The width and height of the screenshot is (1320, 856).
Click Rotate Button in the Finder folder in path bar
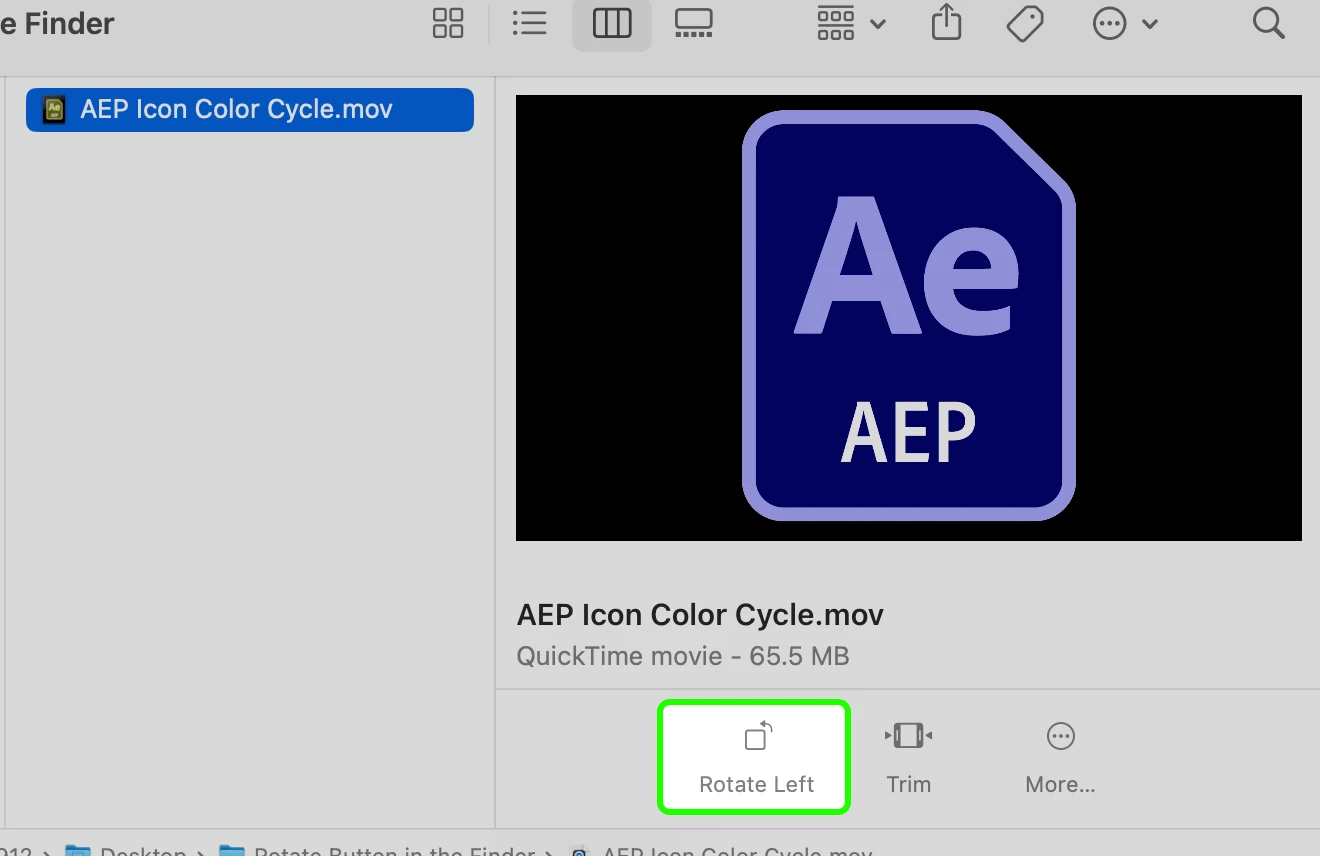pos(378,851)
